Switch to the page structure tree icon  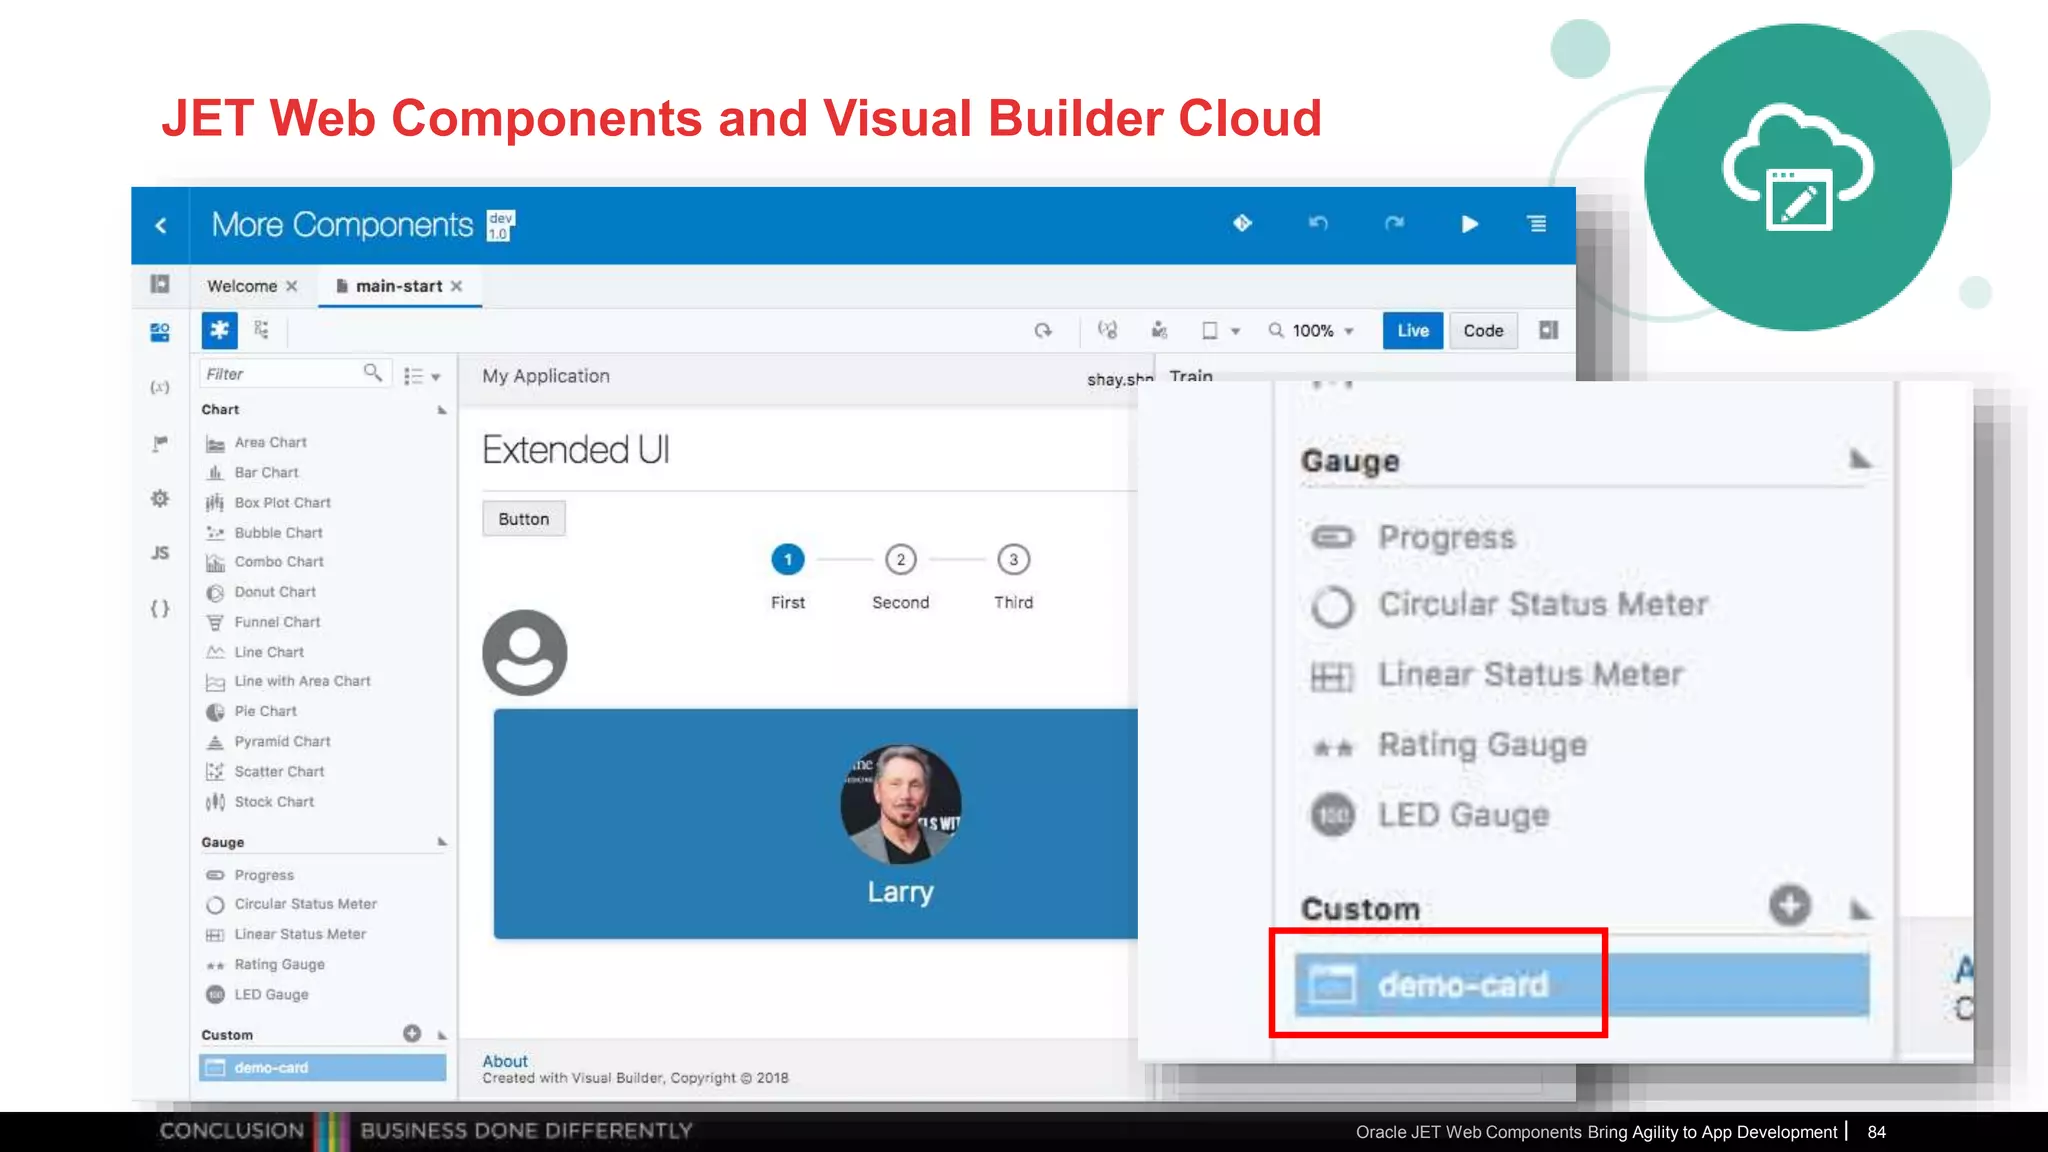261,330
